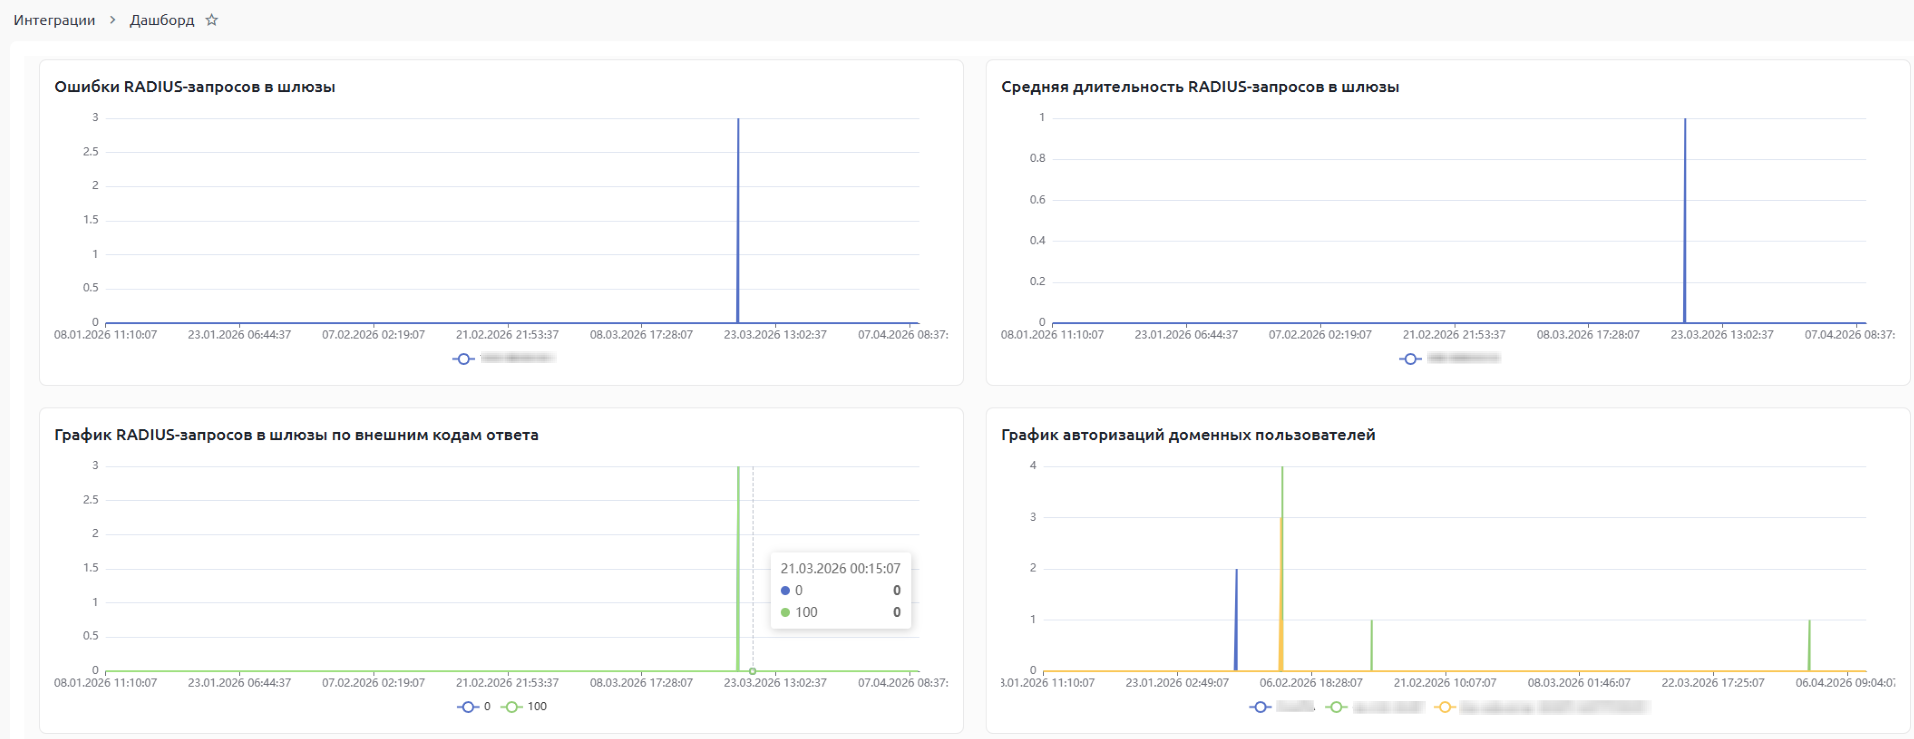Toggle green series legend in domain authorizations chart
This screenshot has width=1914, height=739.
[1336, 707]
